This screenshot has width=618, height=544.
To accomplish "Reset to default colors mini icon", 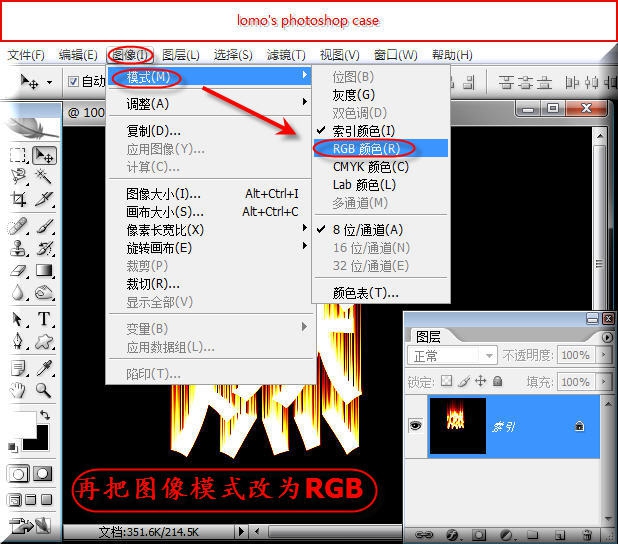I will click(x=13, y=447).
